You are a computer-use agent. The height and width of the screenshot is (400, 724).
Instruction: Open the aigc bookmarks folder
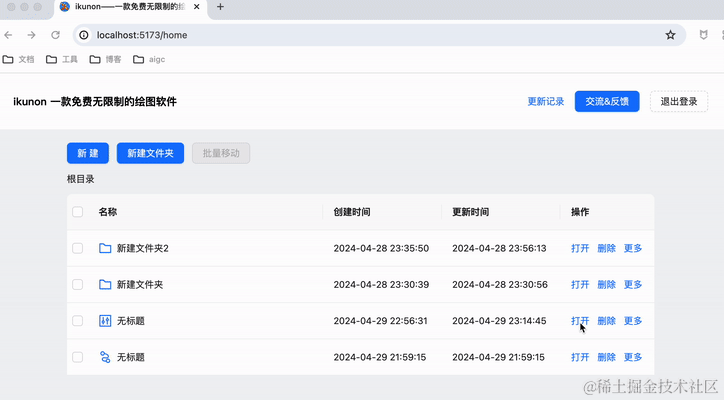(149, 59)
